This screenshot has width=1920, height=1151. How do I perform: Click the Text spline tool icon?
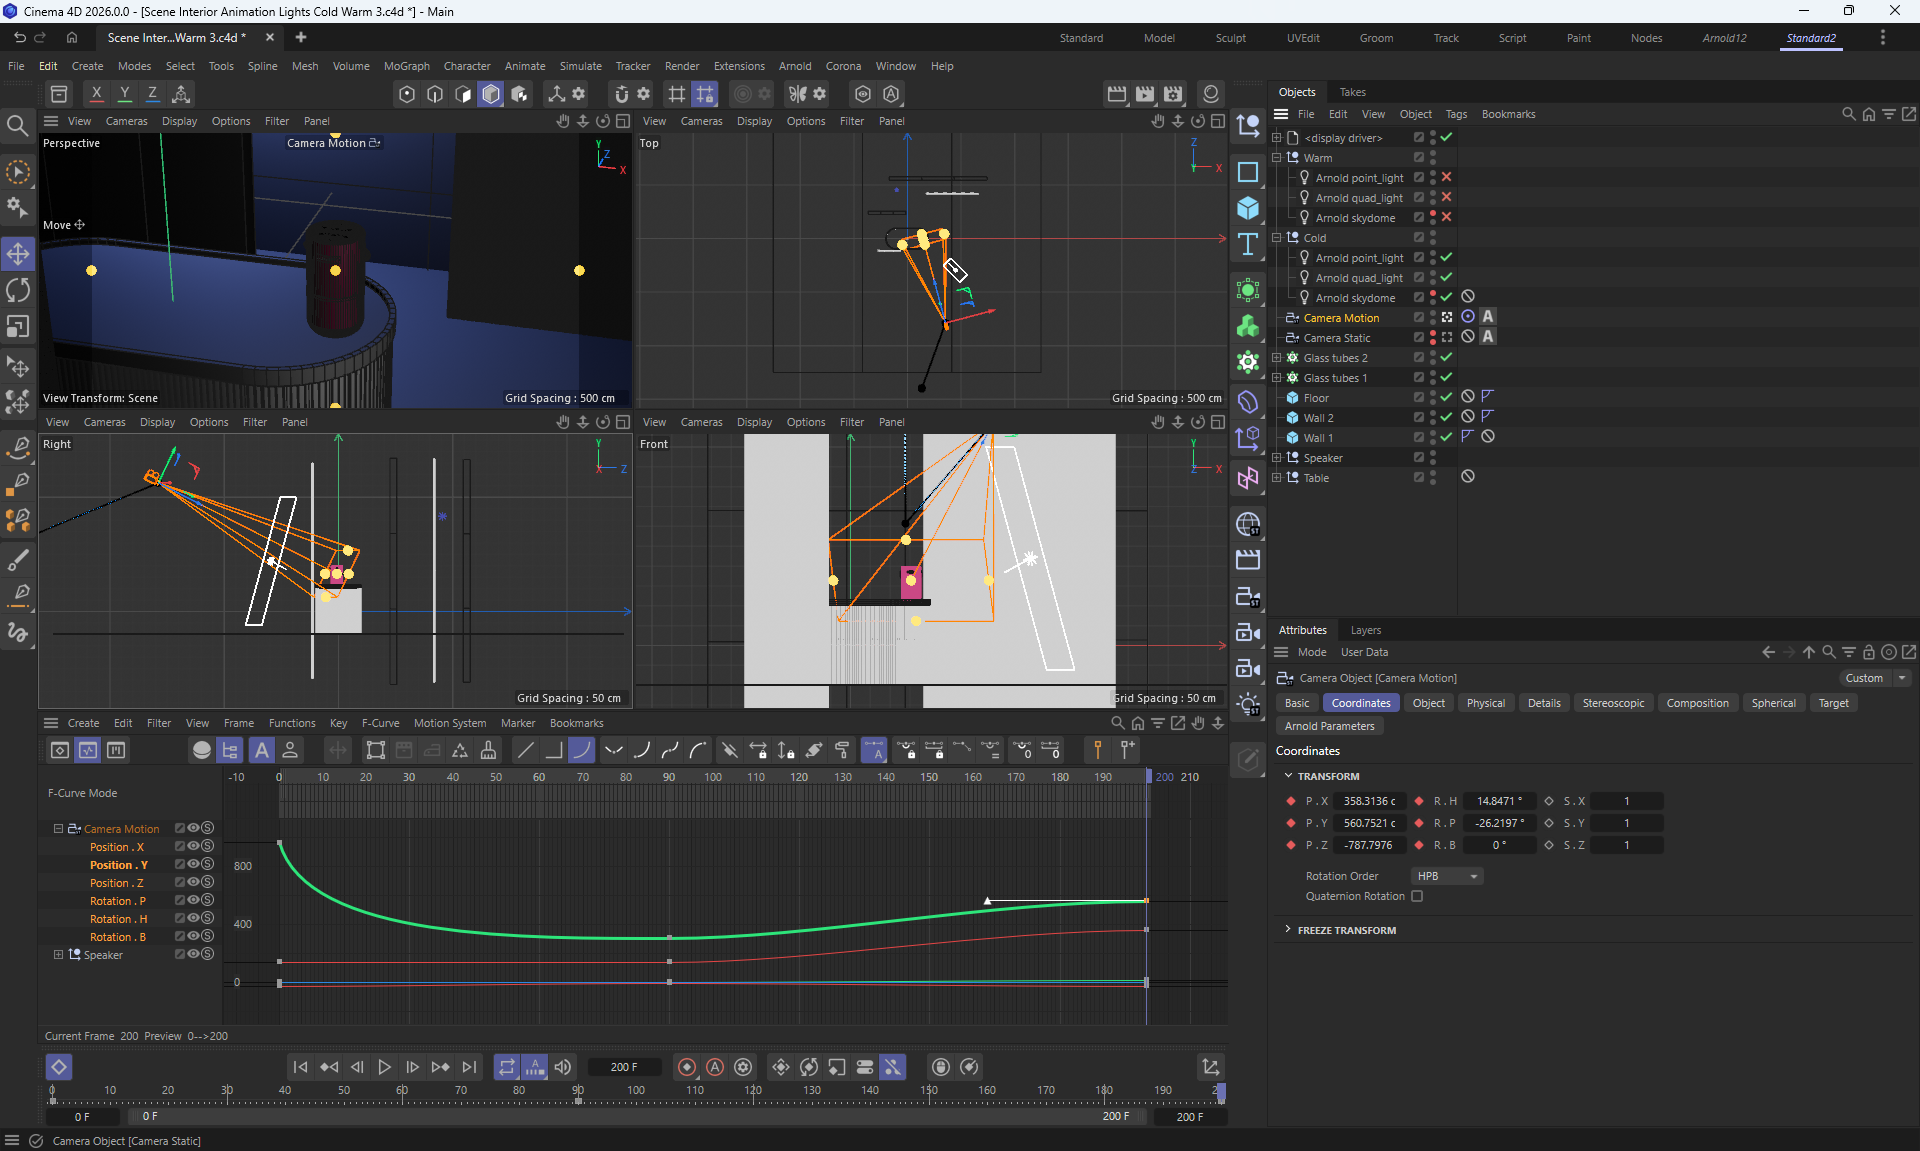(x=1248, y=245)
